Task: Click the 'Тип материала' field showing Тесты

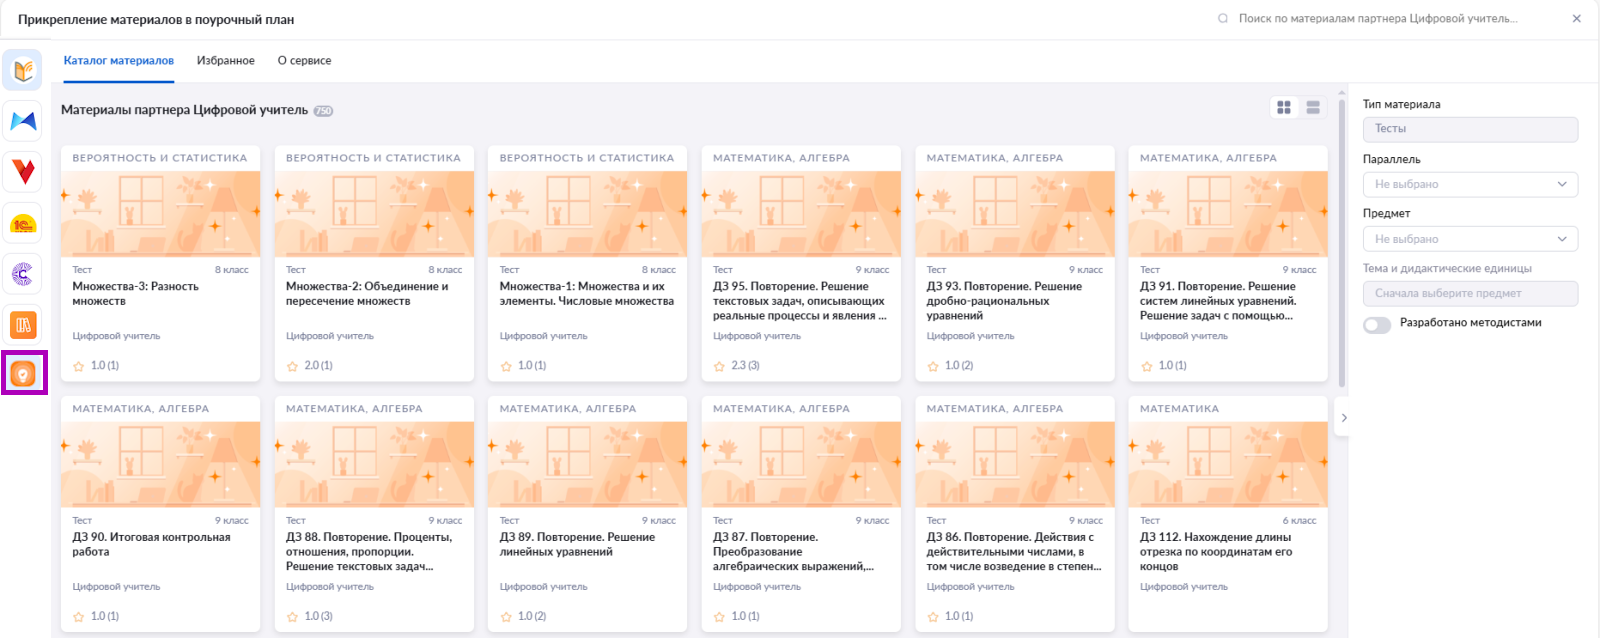Action: pyautogui.click(x=1470, y=129)
